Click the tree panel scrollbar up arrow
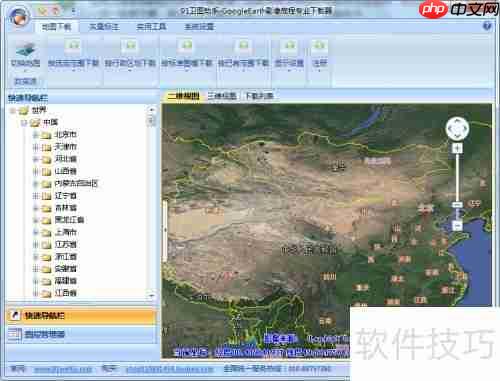The height and width of the screenshot is (381, 500). [x=152, y=109]
